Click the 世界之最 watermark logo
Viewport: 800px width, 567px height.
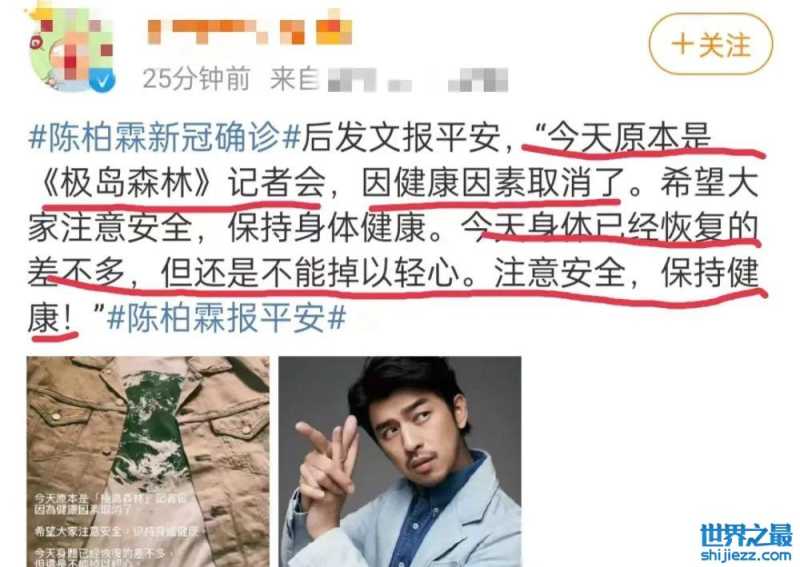746,536
